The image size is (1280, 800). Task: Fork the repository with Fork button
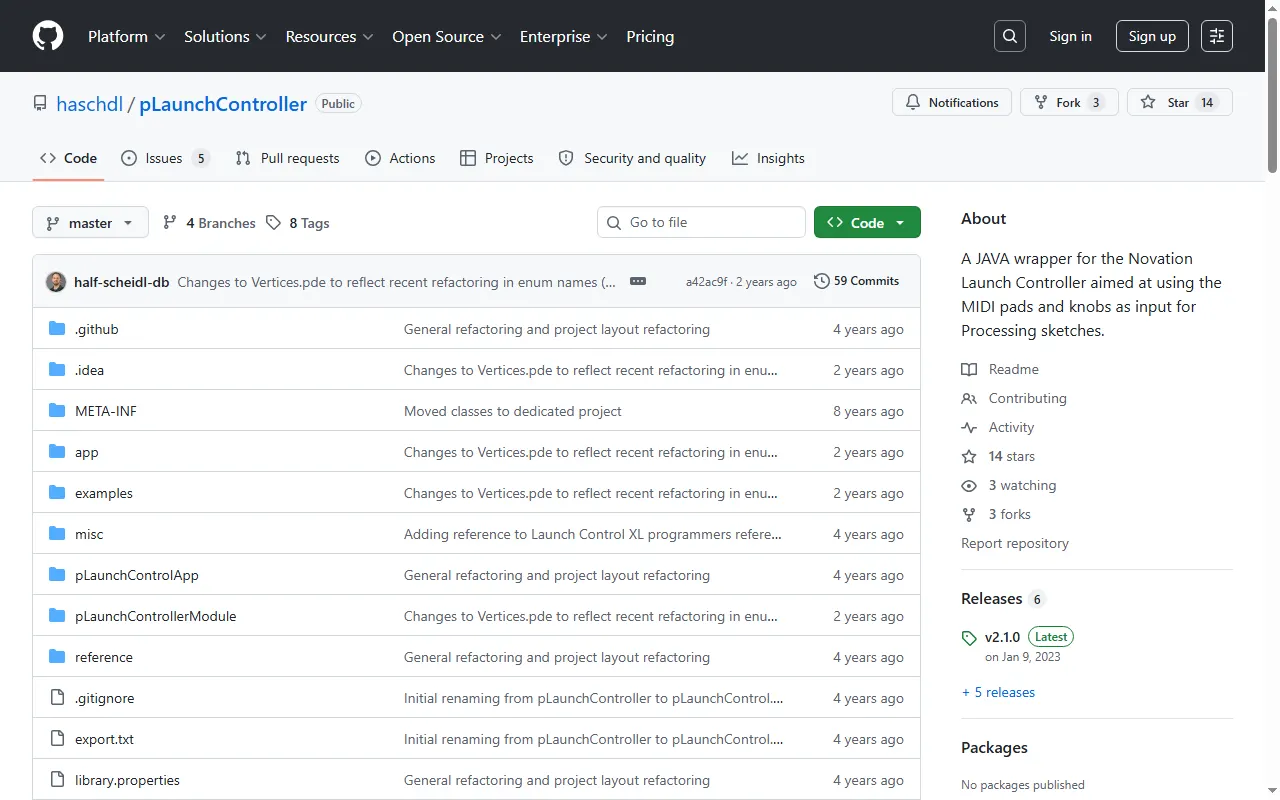click(1069, 102)
